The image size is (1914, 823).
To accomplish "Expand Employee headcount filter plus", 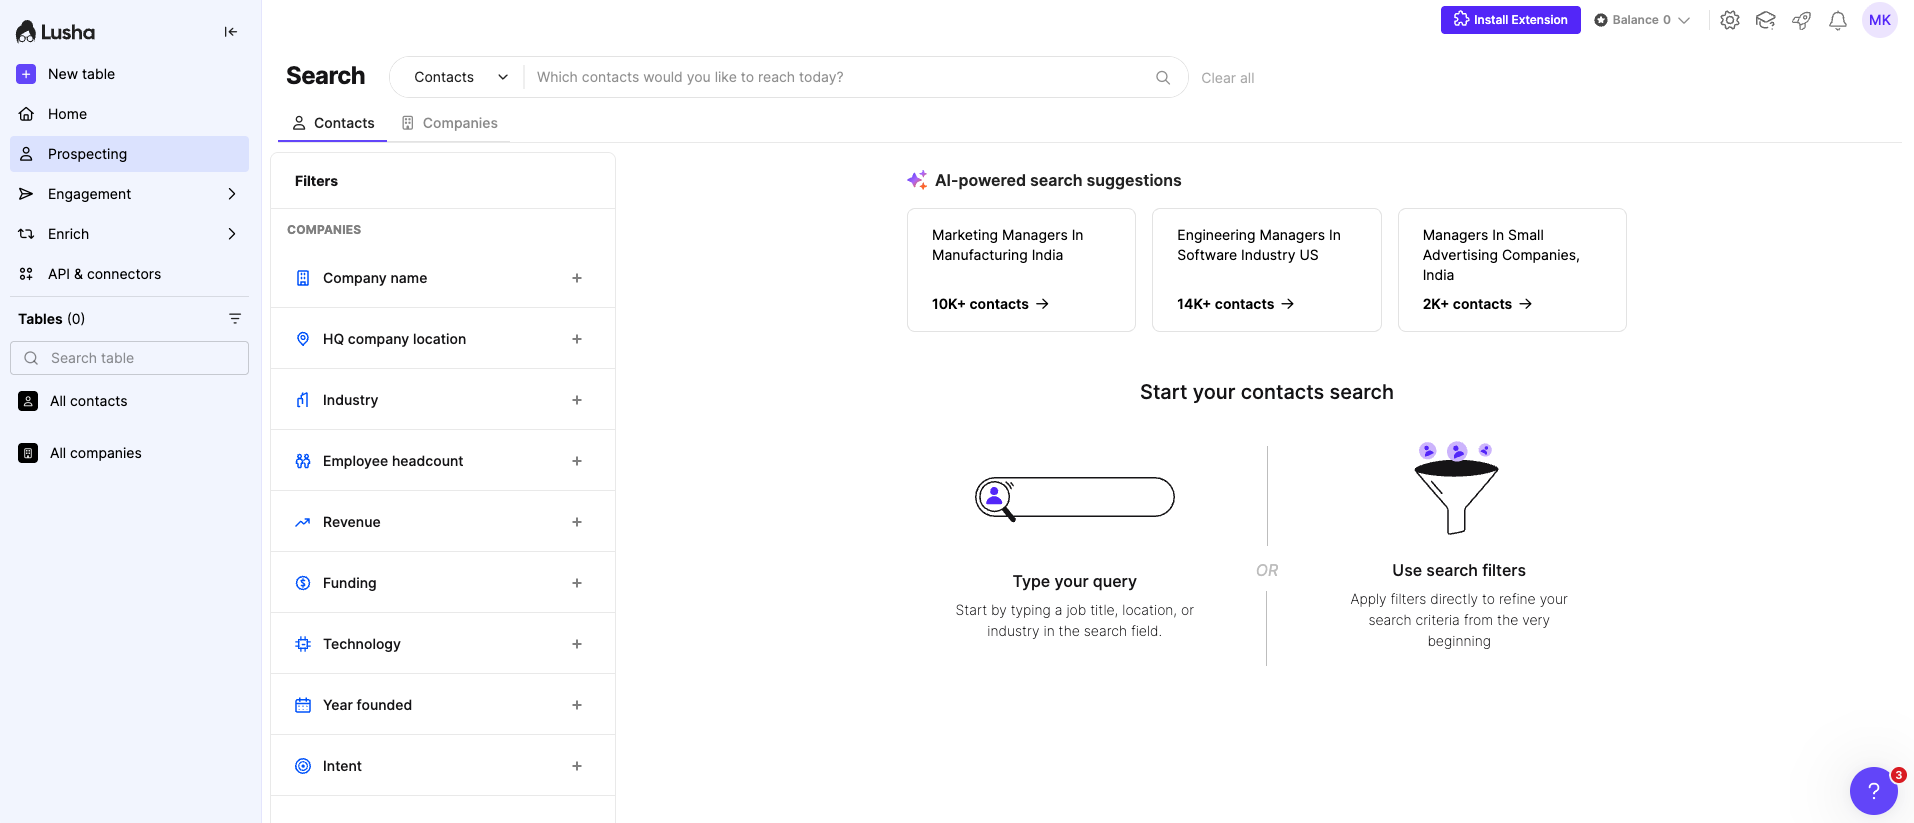I will (577, 461).
